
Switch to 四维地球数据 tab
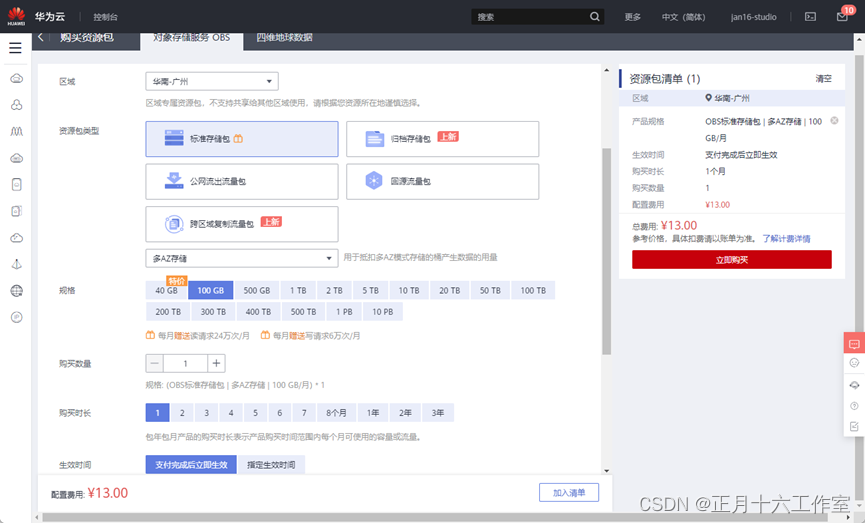click(x=284, y=38)
